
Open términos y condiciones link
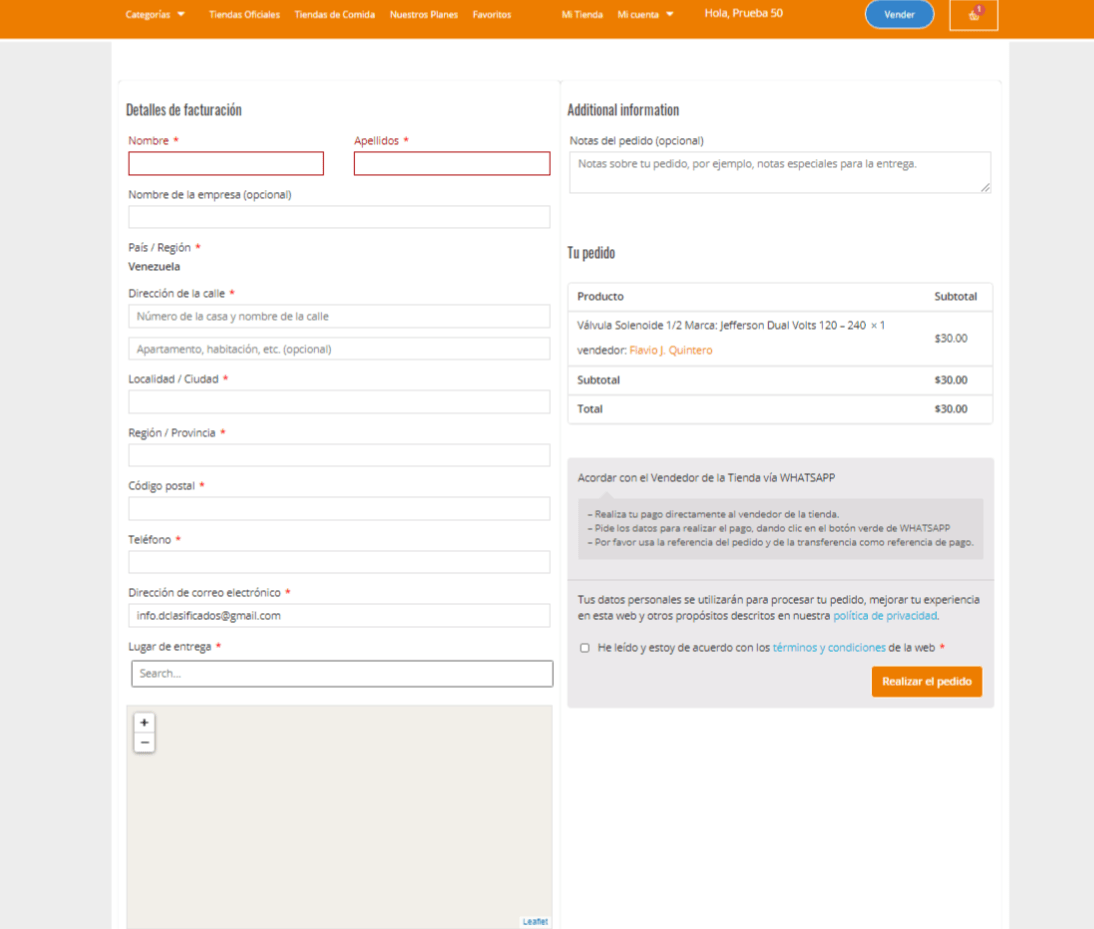tap(829, 648)
